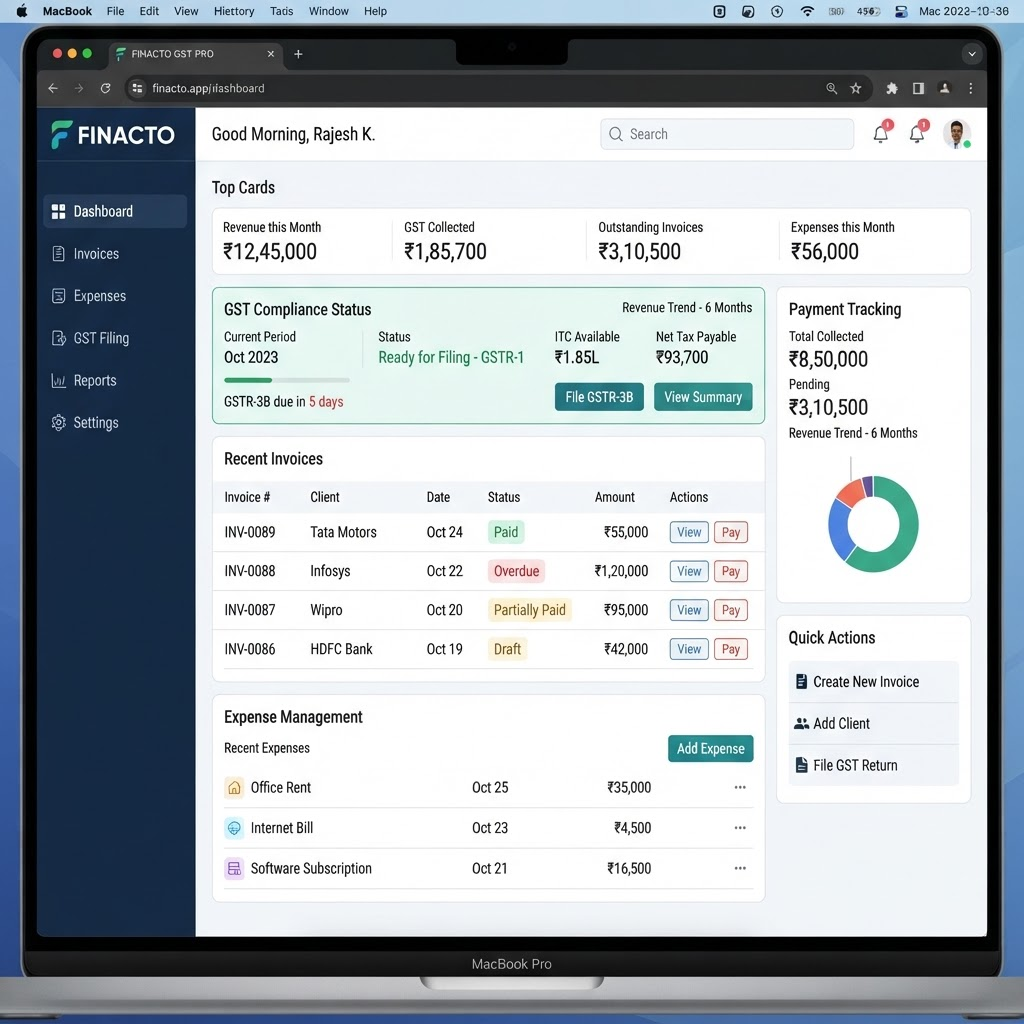Open browser extensions puzzle icon
Screen dimensions: 1024x1024
(x=891, y=88)
